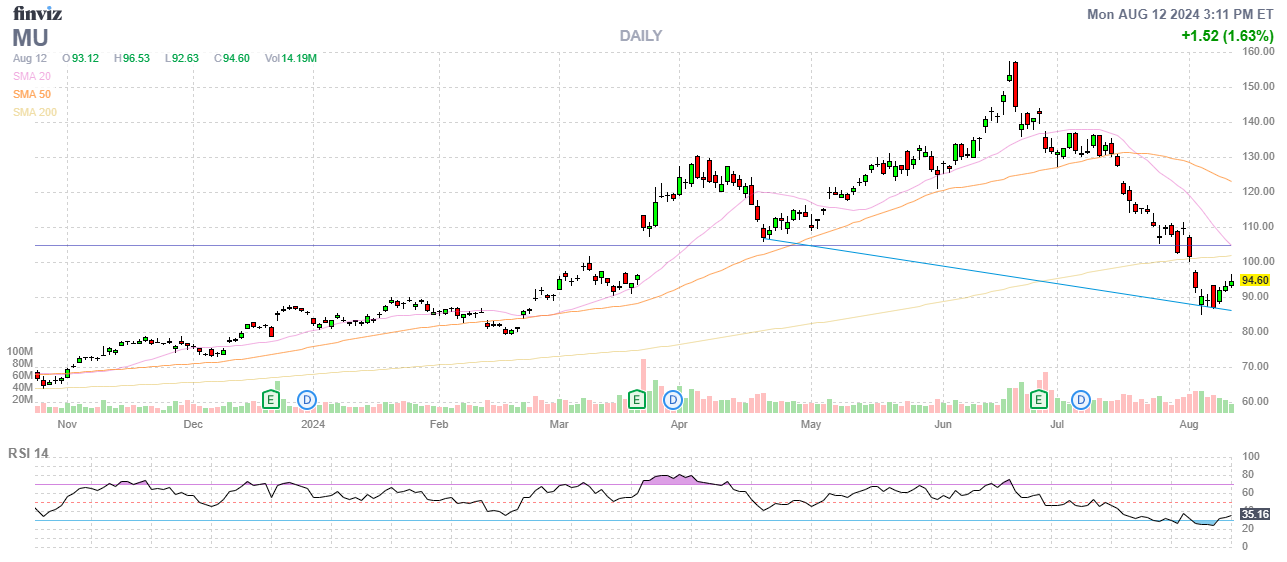
Task: Select the dividend "D" marker before 2024
Action: click(308, 400)
